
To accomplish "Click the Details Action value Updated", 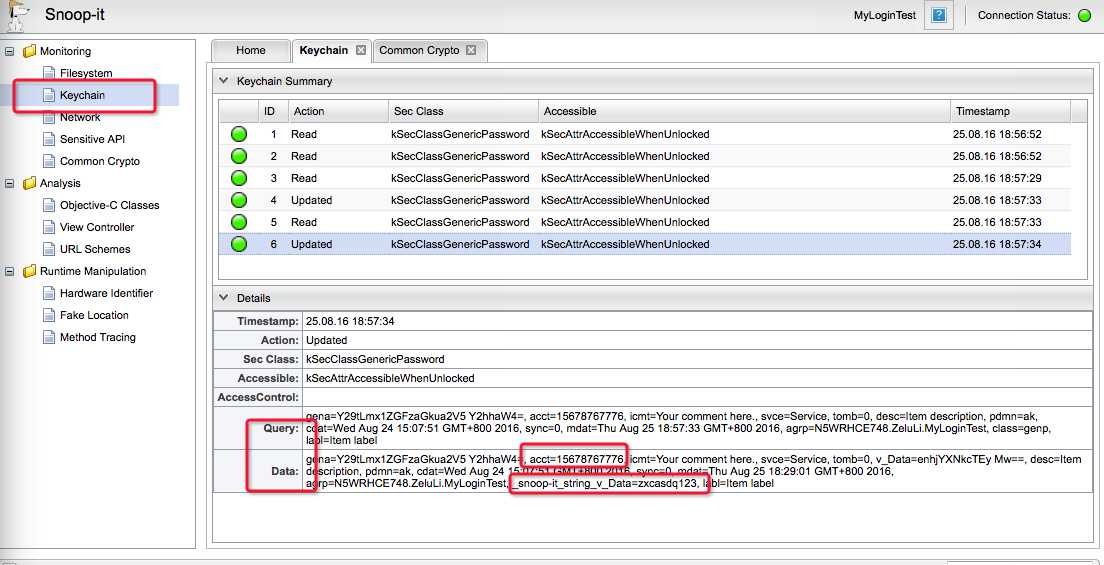I will (x=327, y=340).
